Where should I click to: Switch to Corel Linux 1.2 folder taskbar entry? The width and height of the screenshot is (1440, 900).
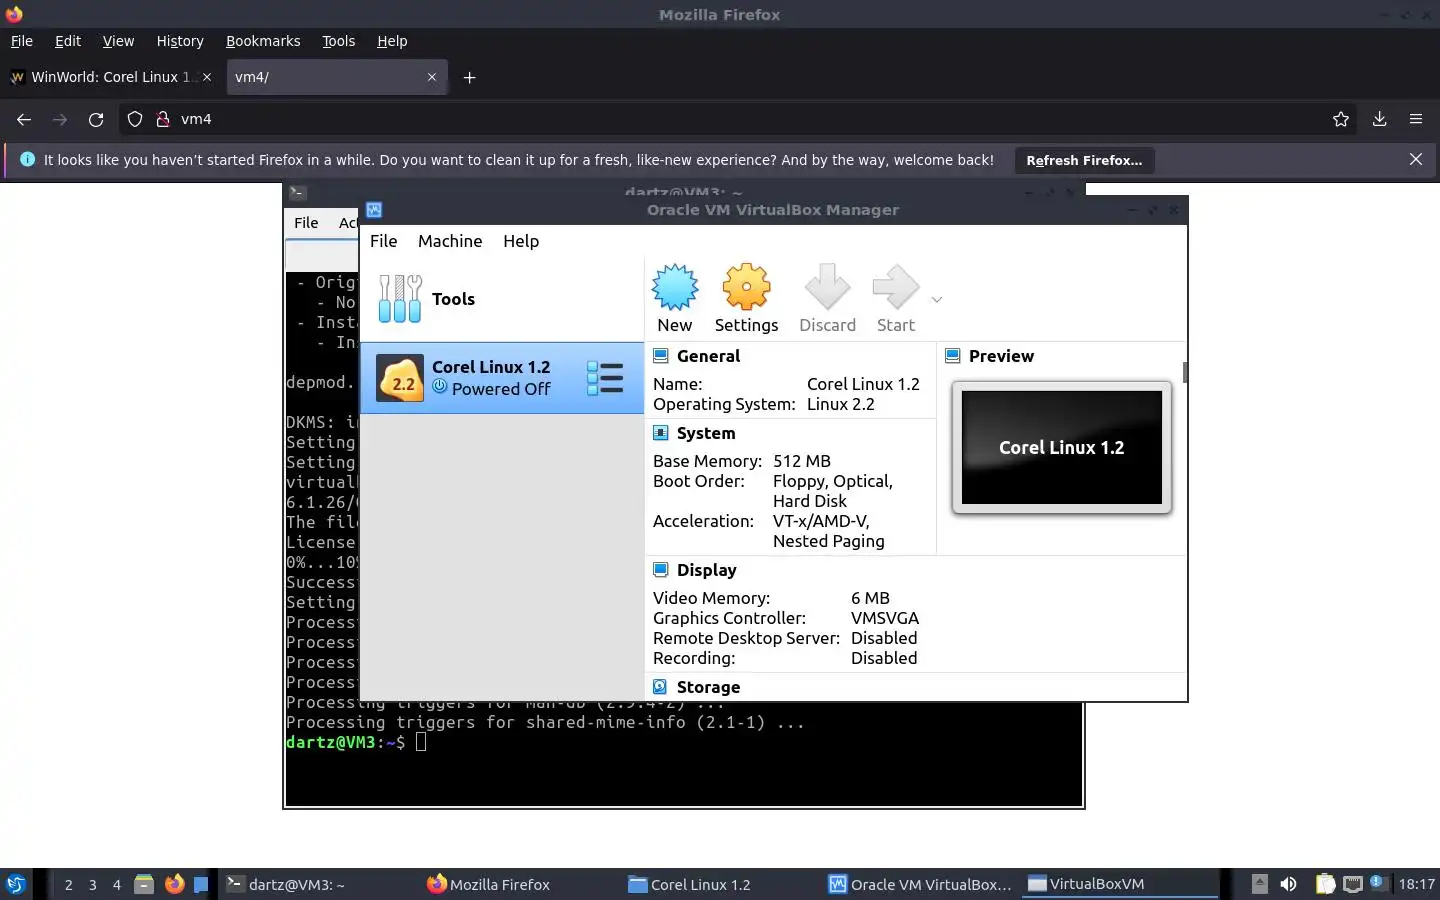(720, 884)
